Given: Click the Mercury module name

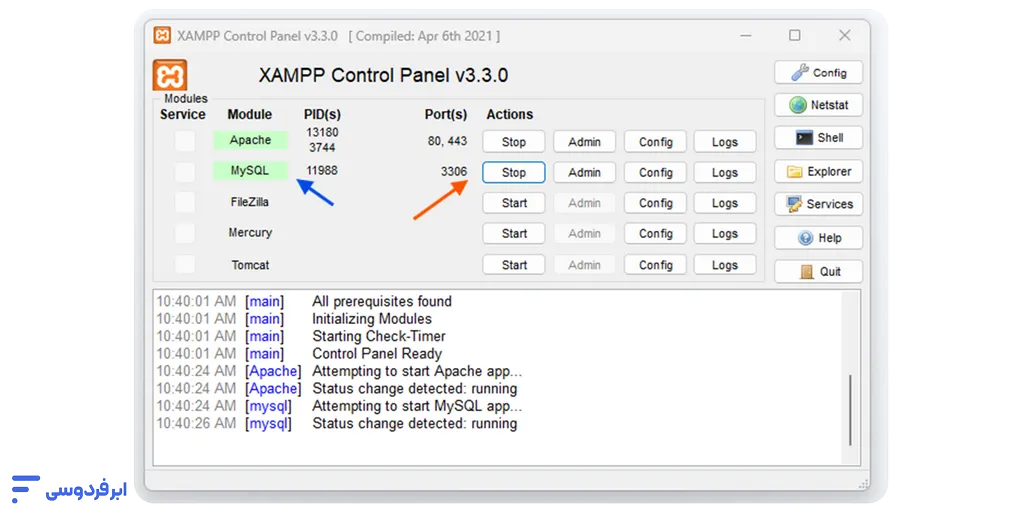Looking at the screenshot, I should tap(250, 232).
